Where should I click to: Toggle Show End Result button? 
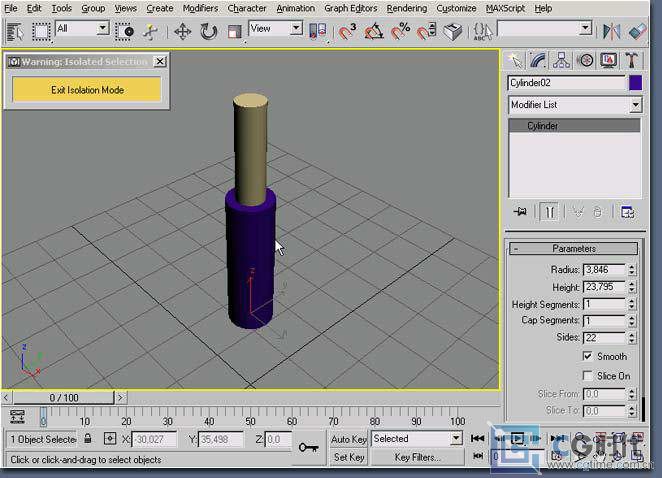[x=549, y=212]
